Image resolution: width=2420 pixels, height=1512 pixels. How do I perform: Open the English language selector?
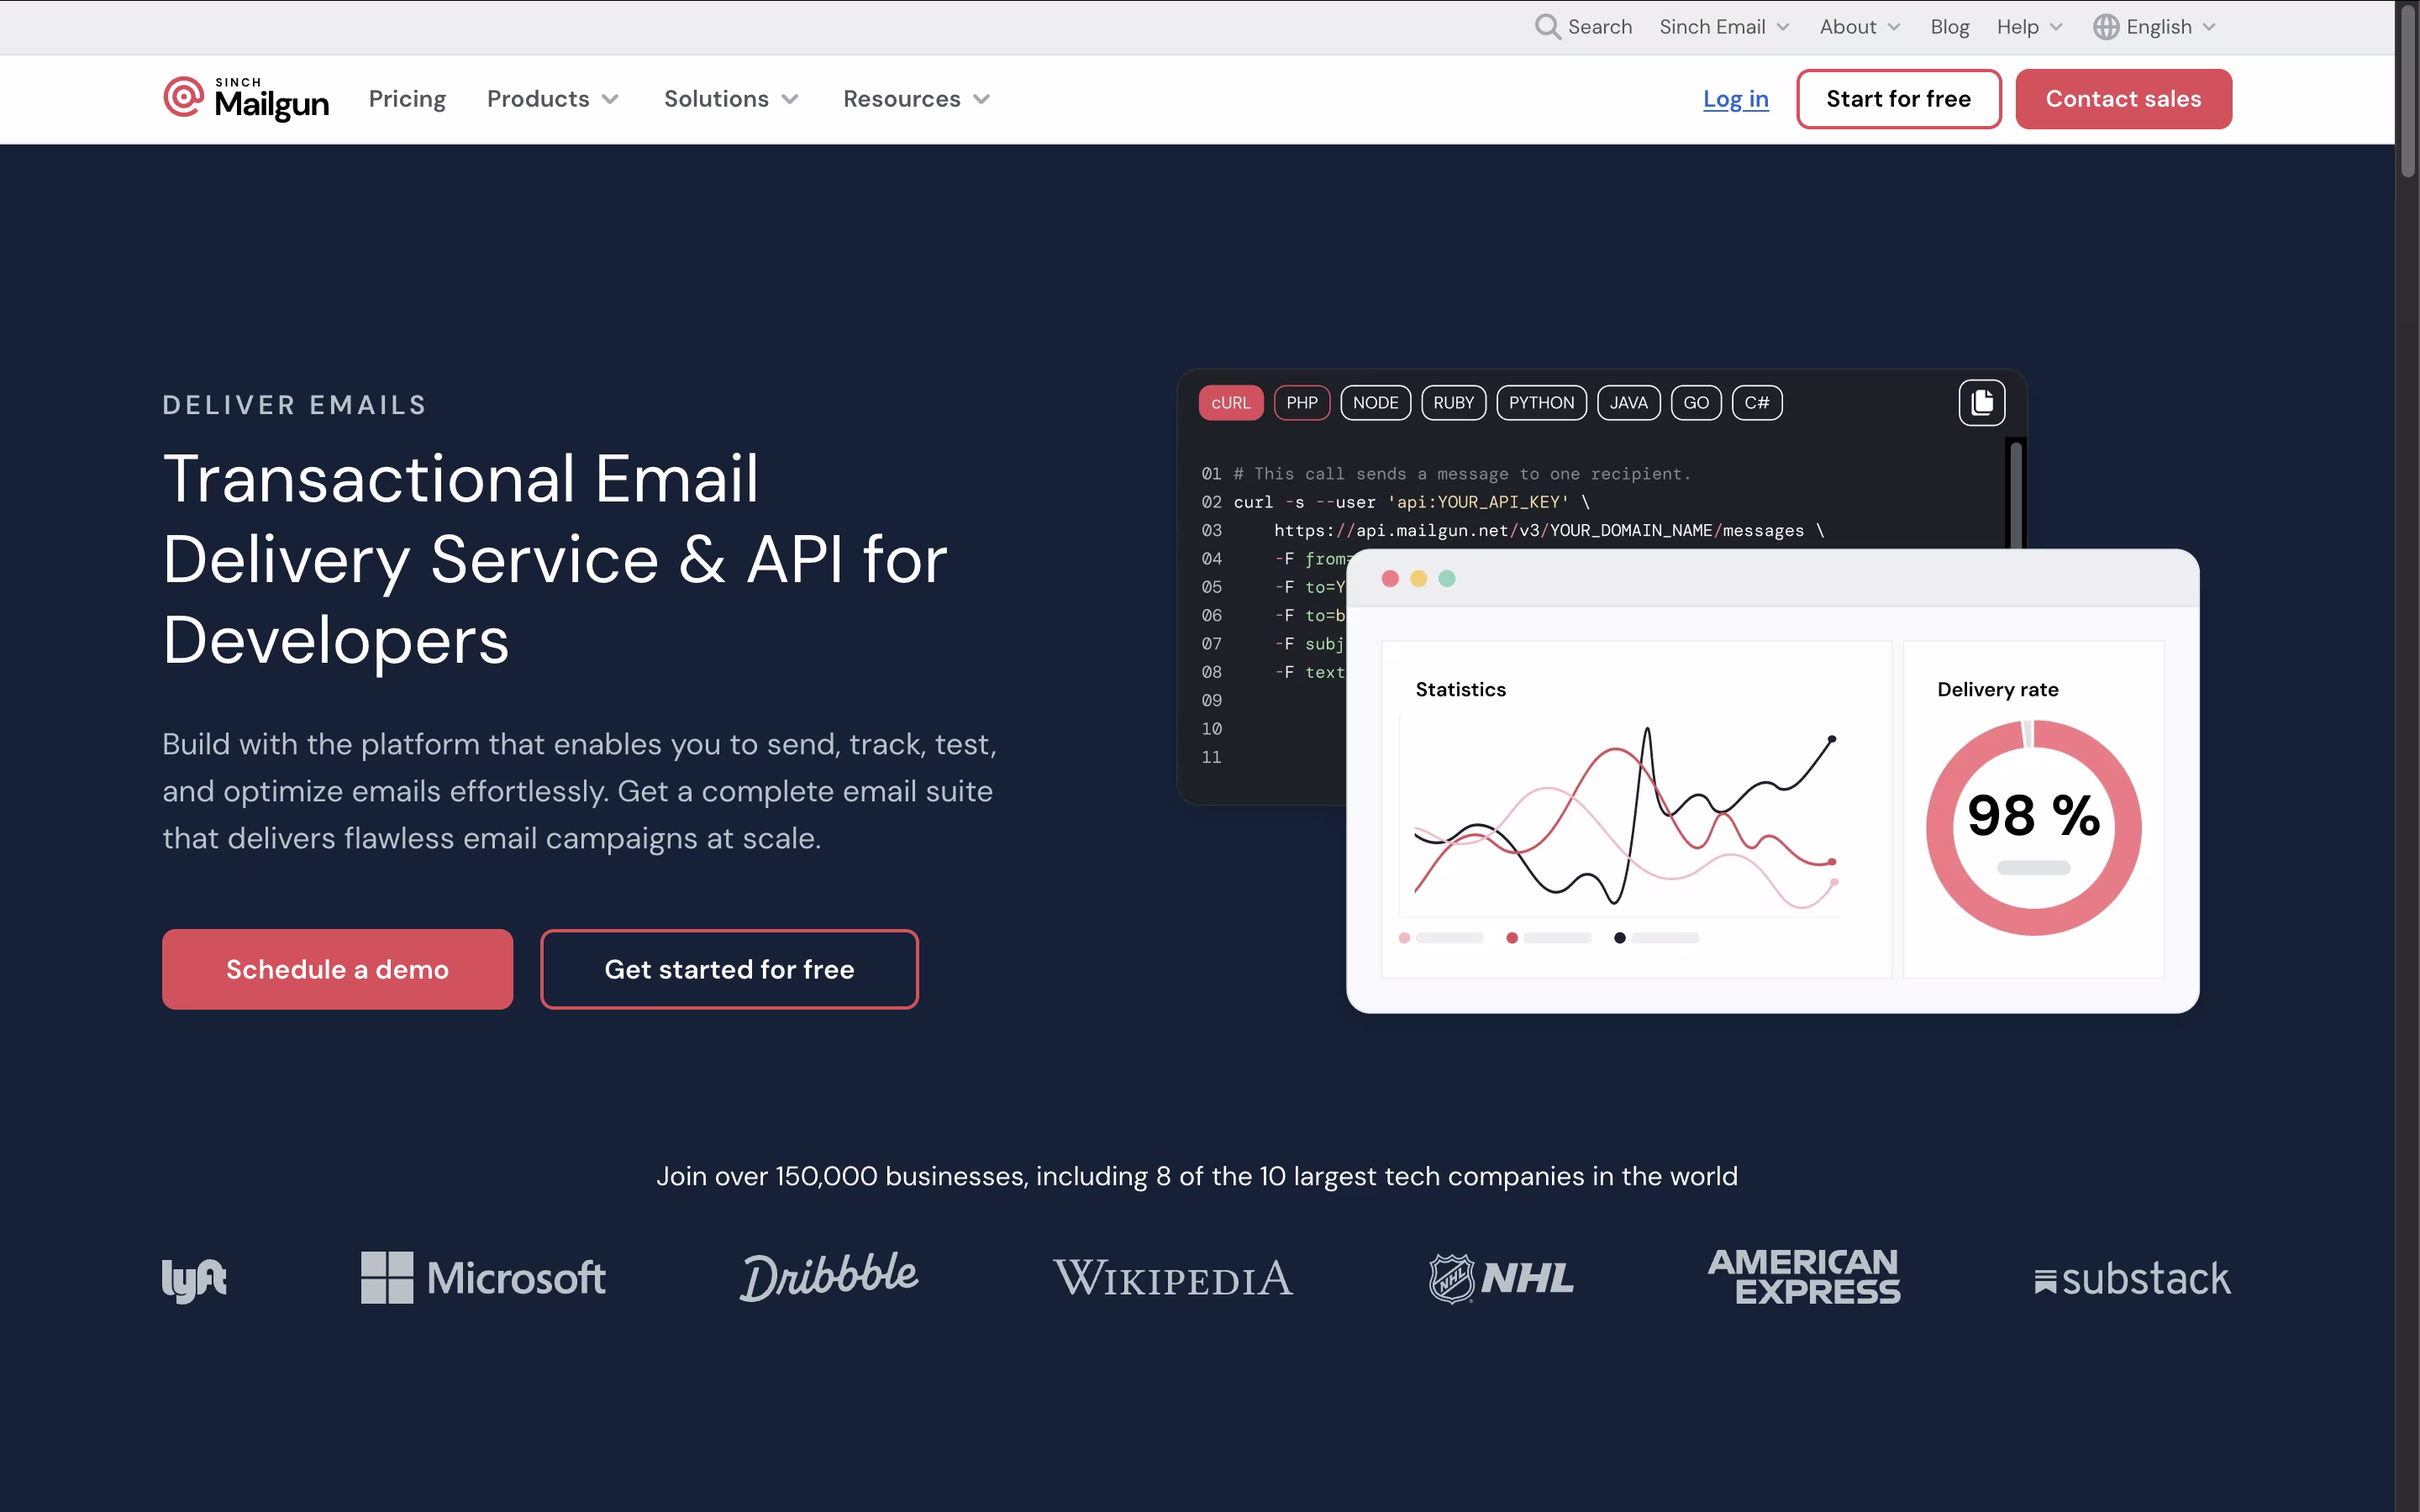[x=2157, y=27]
